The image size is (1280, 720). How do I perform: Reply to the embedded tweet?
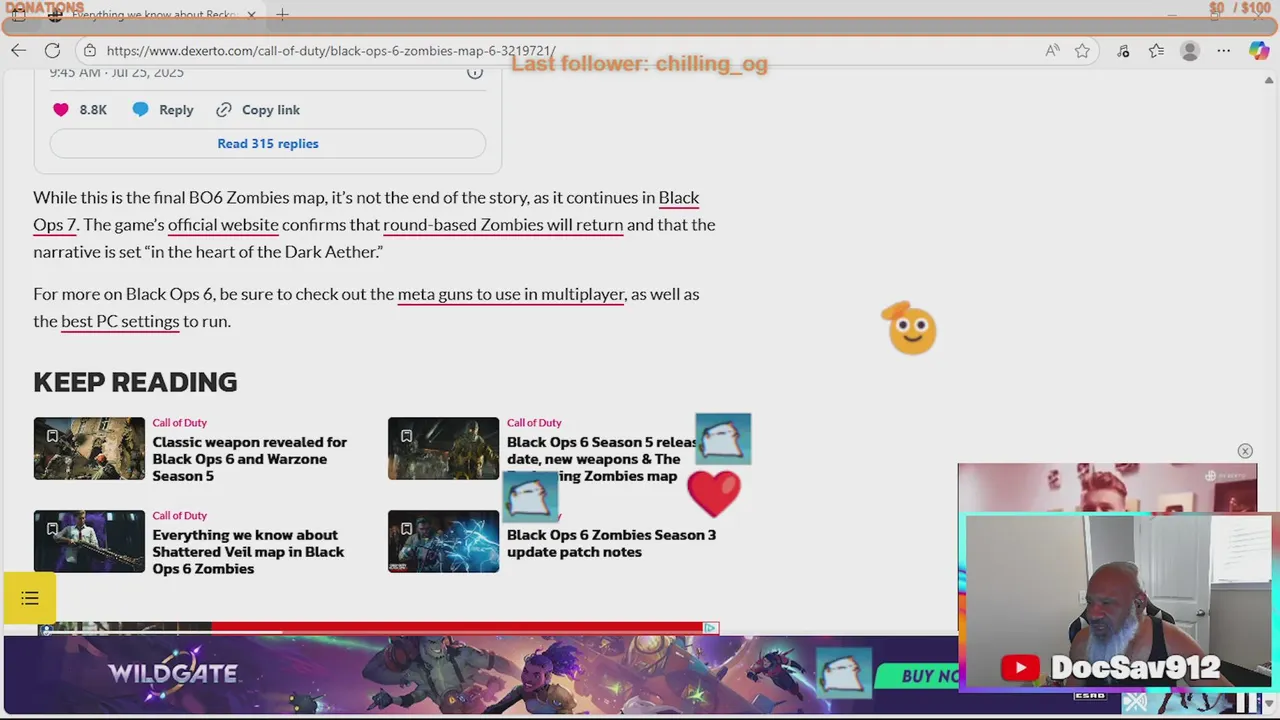click(163, 110)
